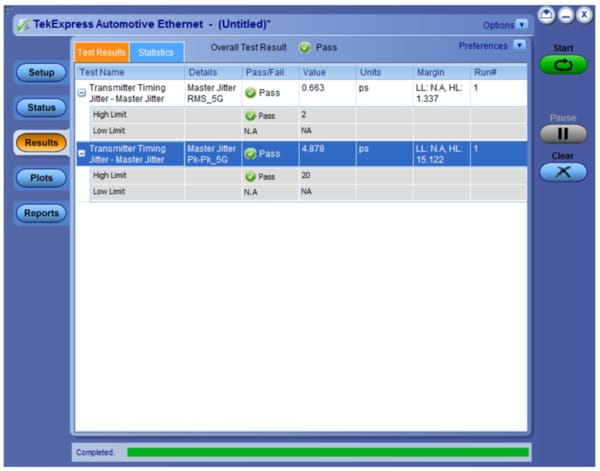
Task: Collapse the Master Jitter RMS_5G test row
Action: [x=82, y=93]
